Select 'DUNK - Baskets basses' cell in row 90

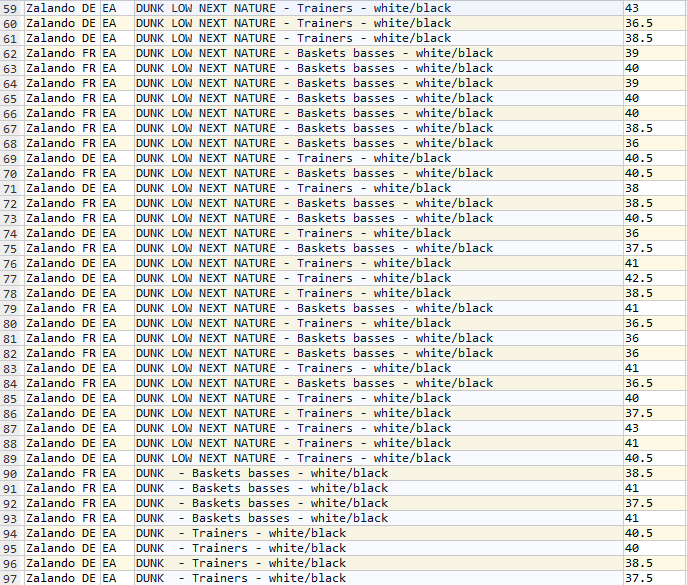[379, 473]
